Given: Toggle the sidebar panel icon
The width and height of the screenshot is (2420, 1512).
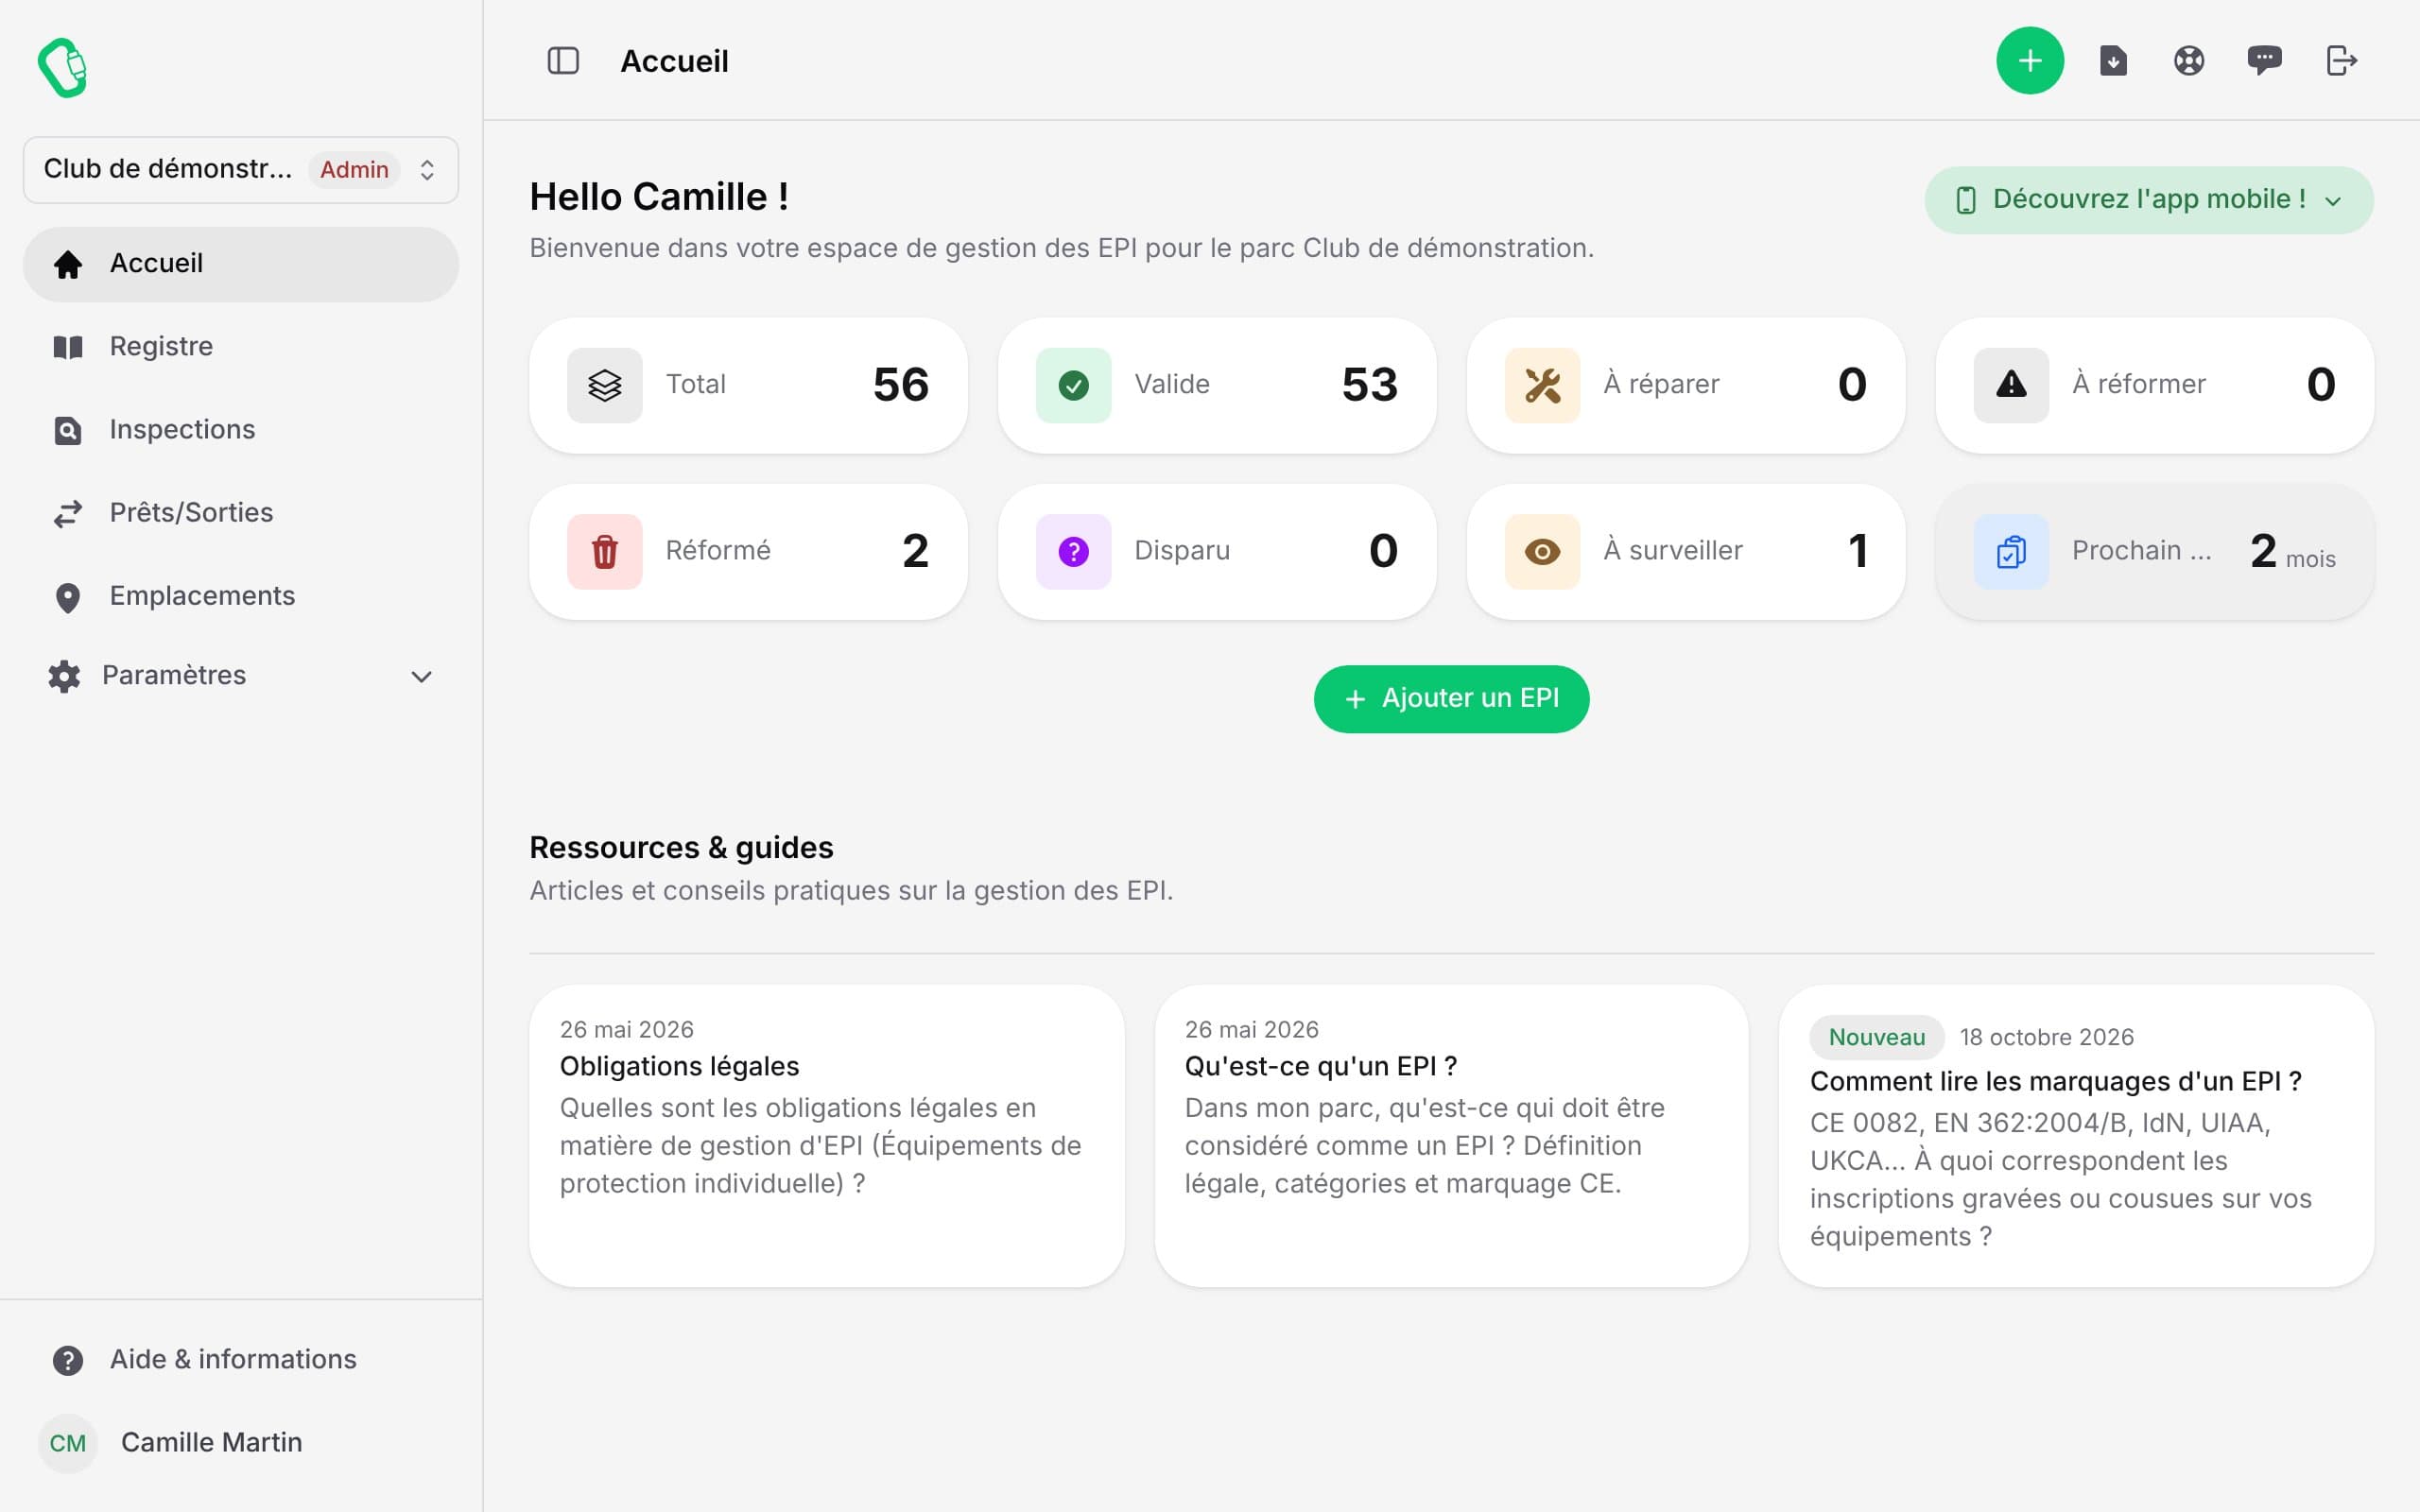Looking at the screenshot, I should click(x=563, y=61).
